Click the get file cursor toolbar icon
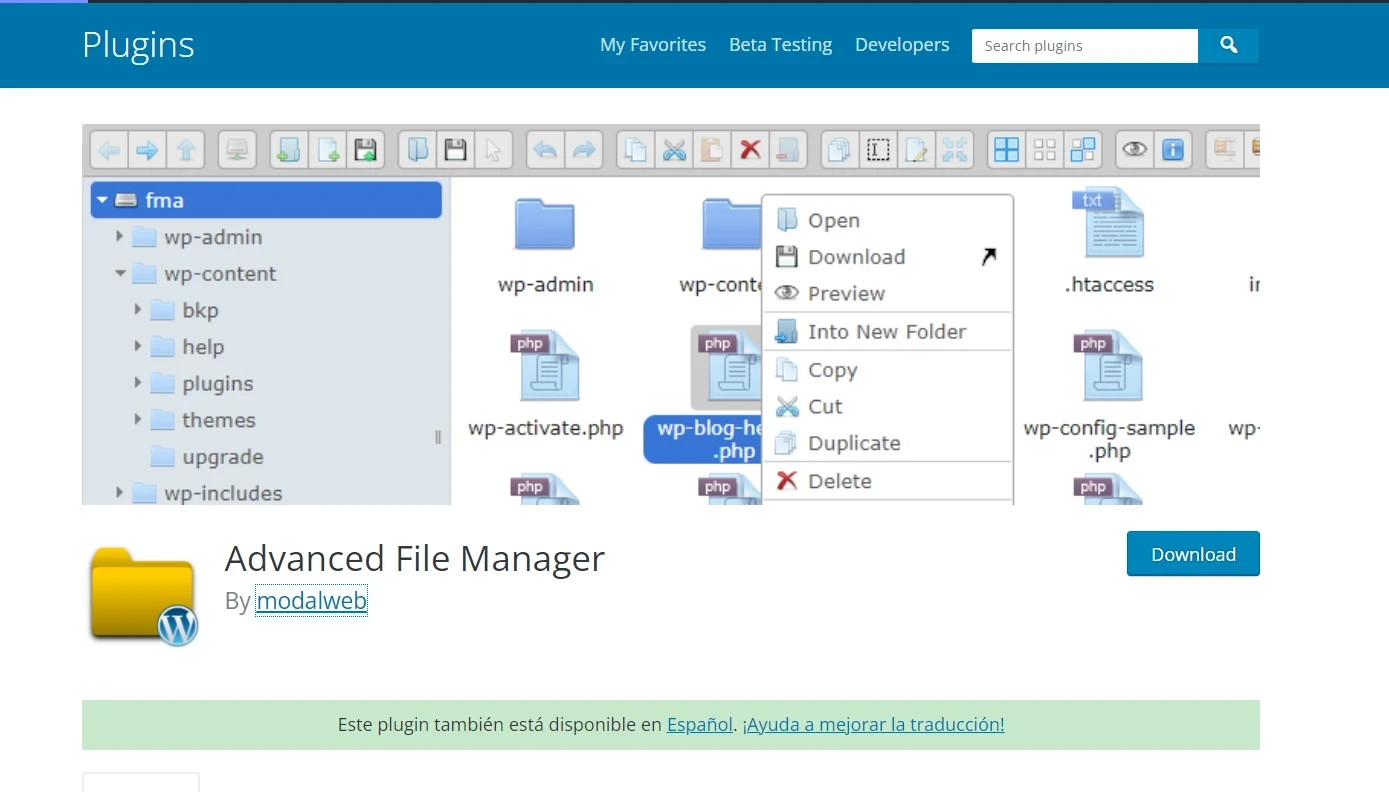 (x=493, y=150)
